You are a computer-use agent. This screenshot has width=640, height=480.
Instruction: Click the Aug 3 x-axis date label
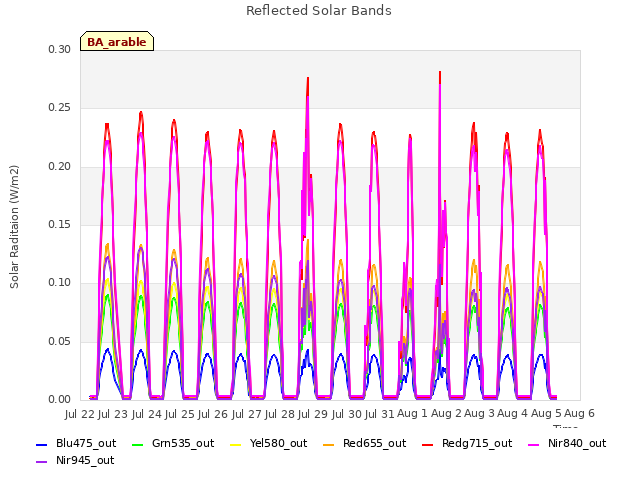click(x=480, y=414)
